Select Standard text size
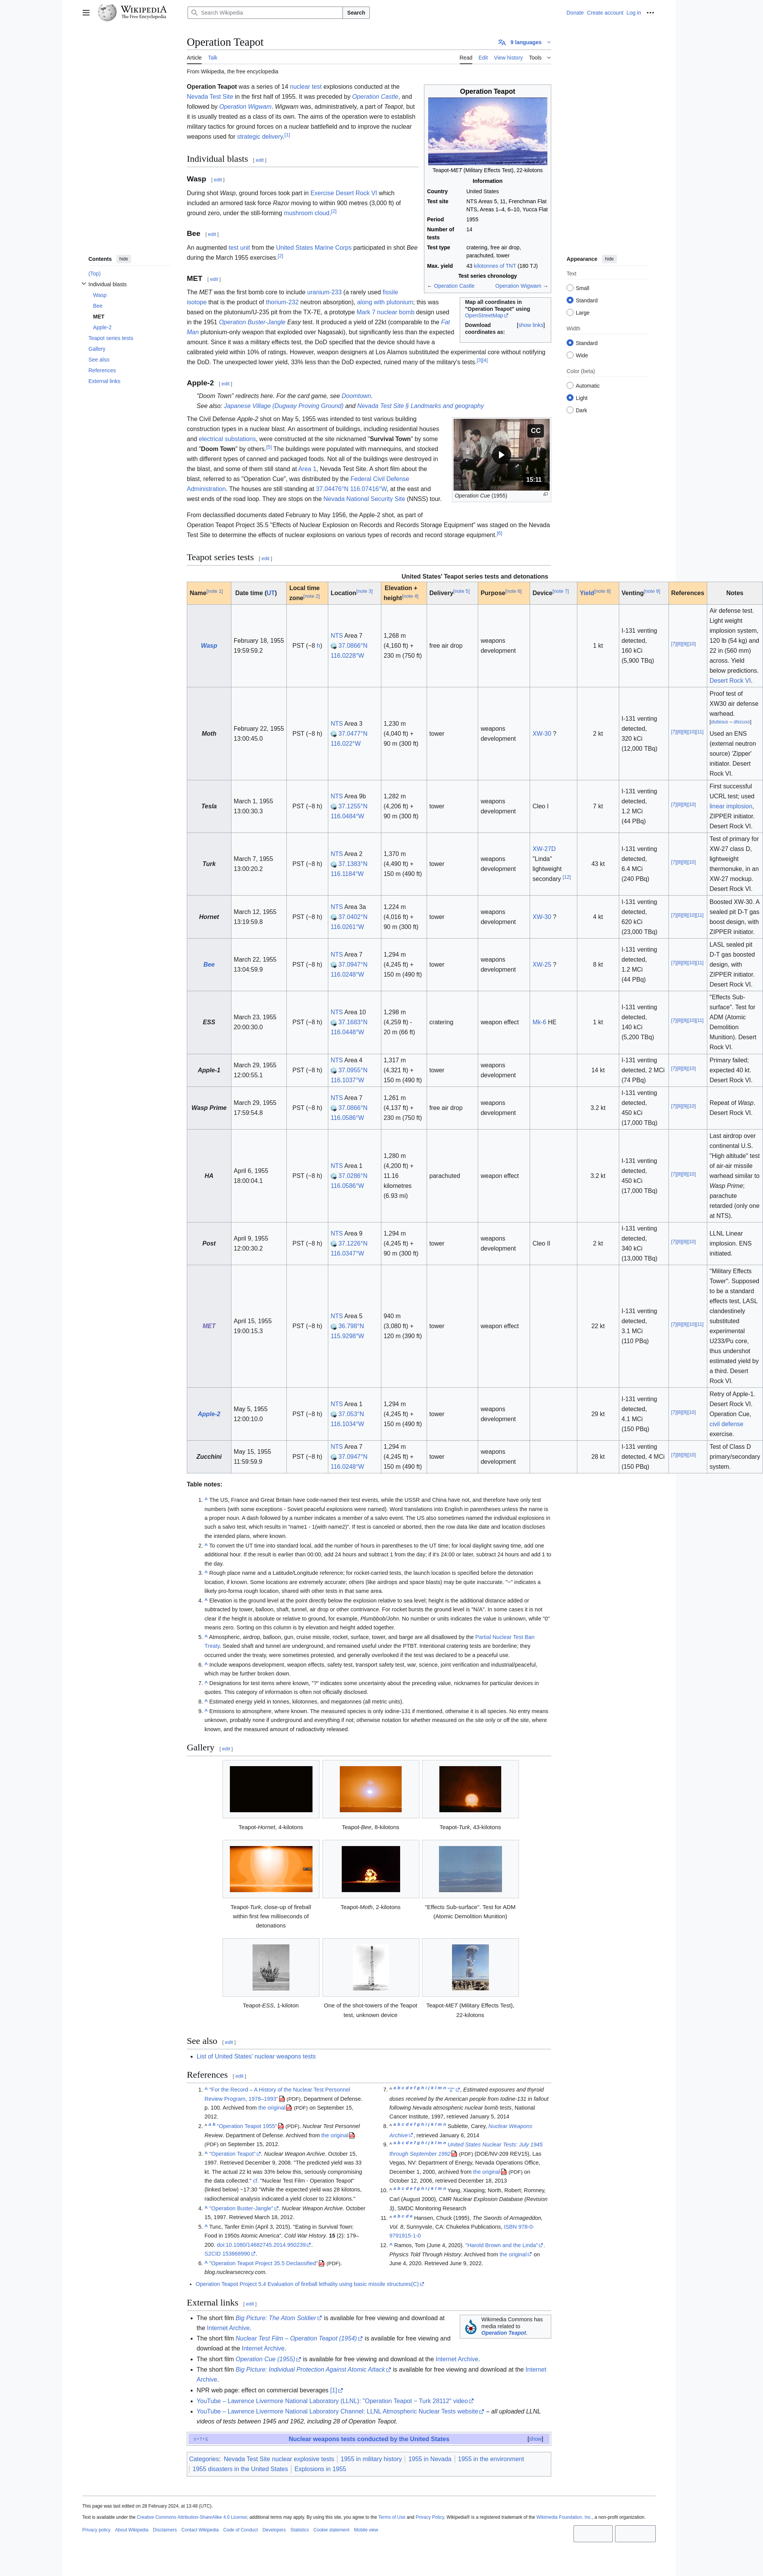Screen dimensions: 763x2576 (x=570, y=300)
